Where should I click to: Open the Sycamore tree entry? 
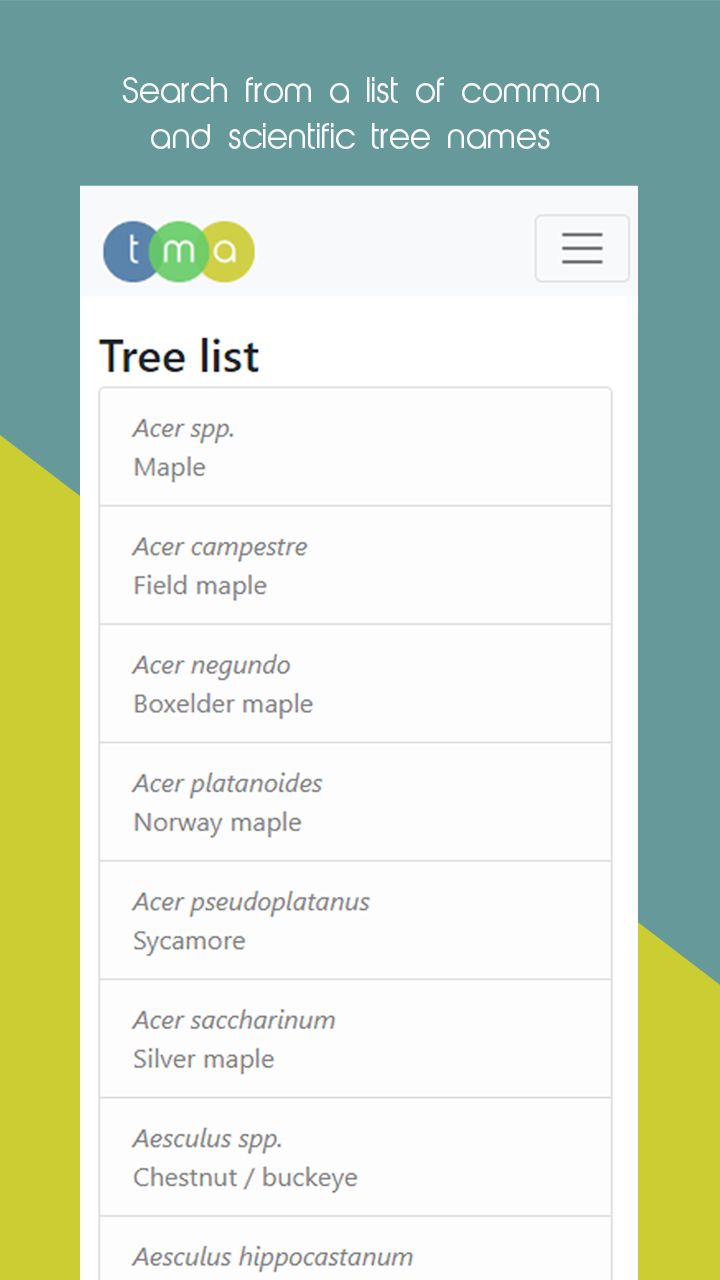[355, 920]
